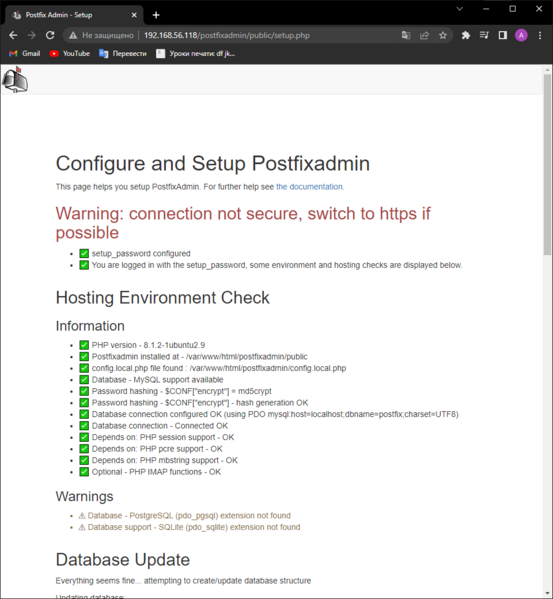Click green check beside config.local.php file found
The image size is (553, 599).
[x=84, y=368]
